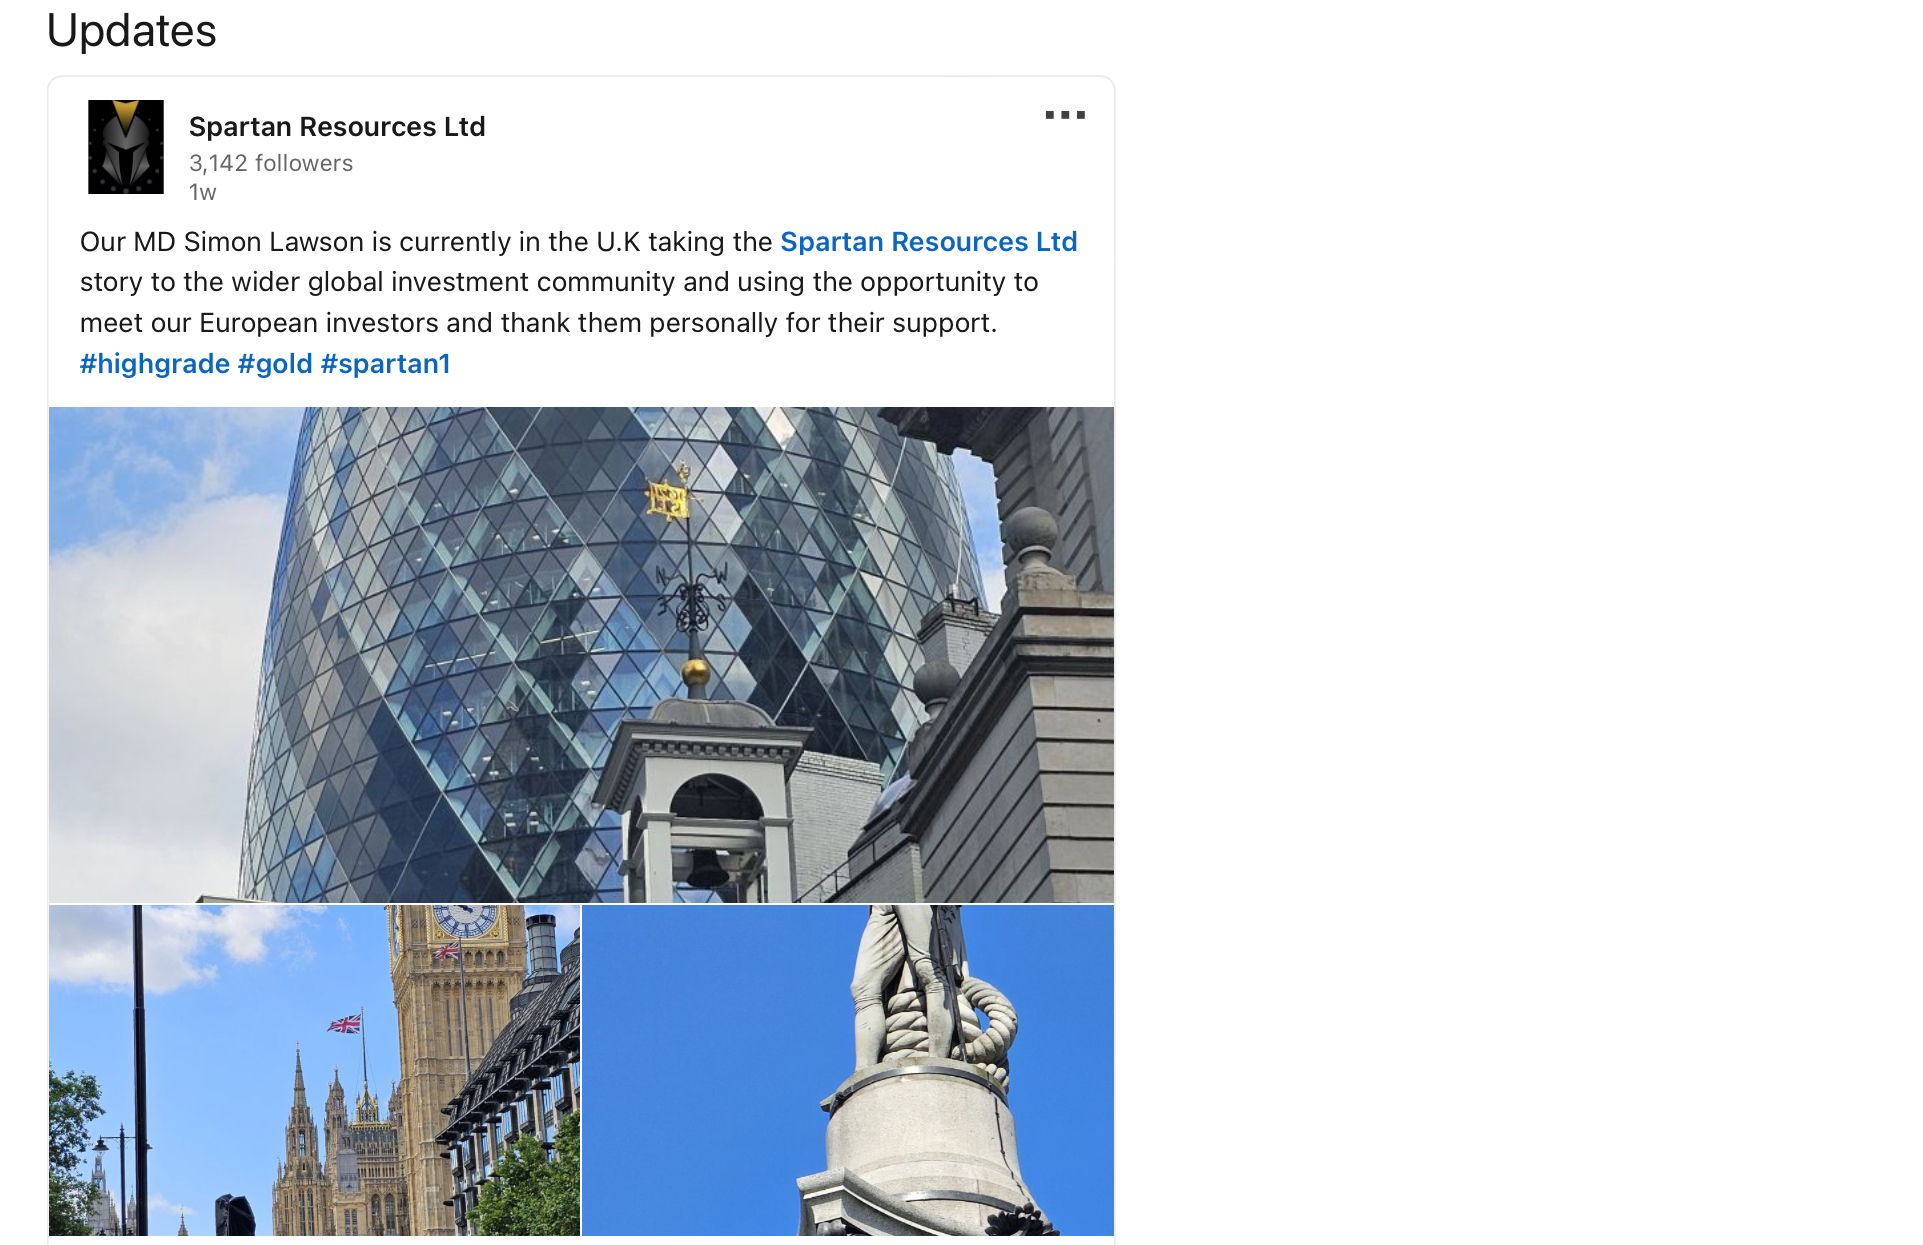
Task: Open Spartan Resources Ltd company name header
Action: point(337,127)
